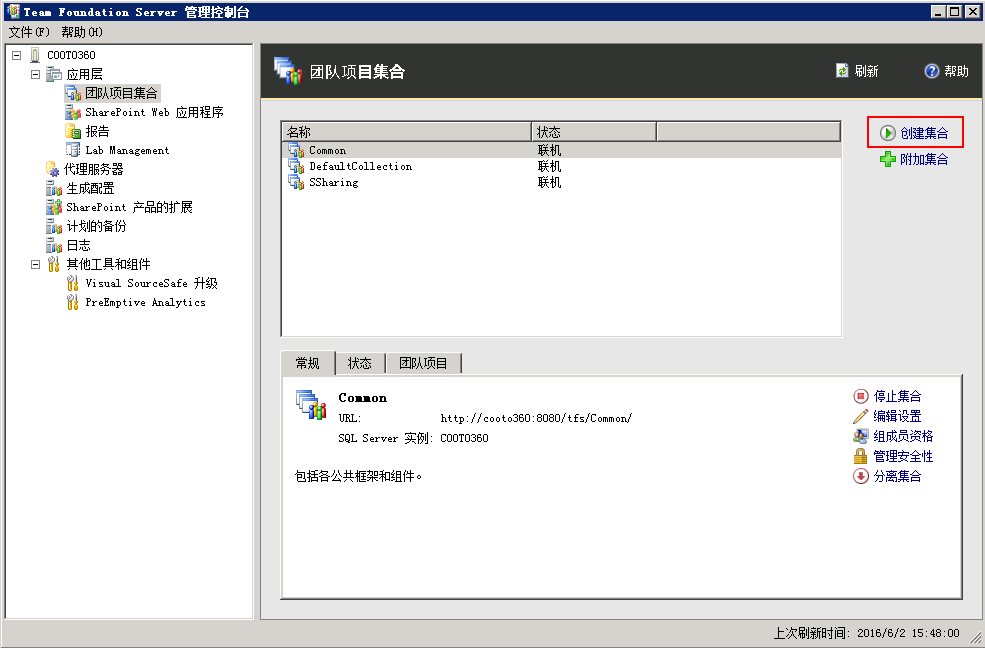The image size is (985, 648).
Task: Click the 编辑设置 link
Action: (897, 416)
